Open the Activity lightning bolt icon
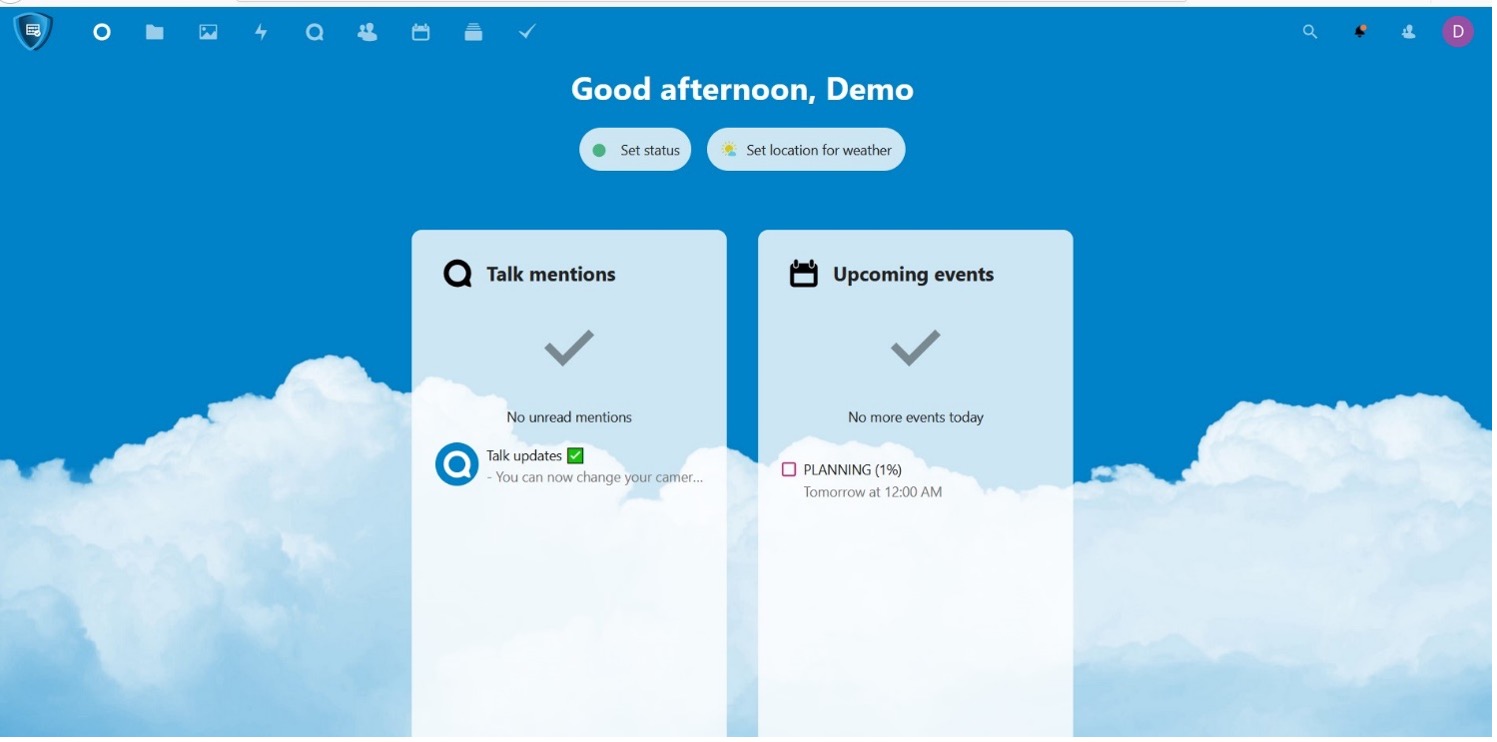This screenshot has height=742, width=1497. [261, 32]
